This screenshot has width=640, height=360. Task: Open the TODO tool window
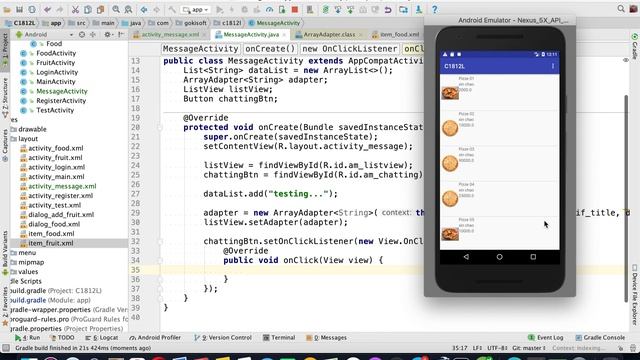tap(62, 338)
